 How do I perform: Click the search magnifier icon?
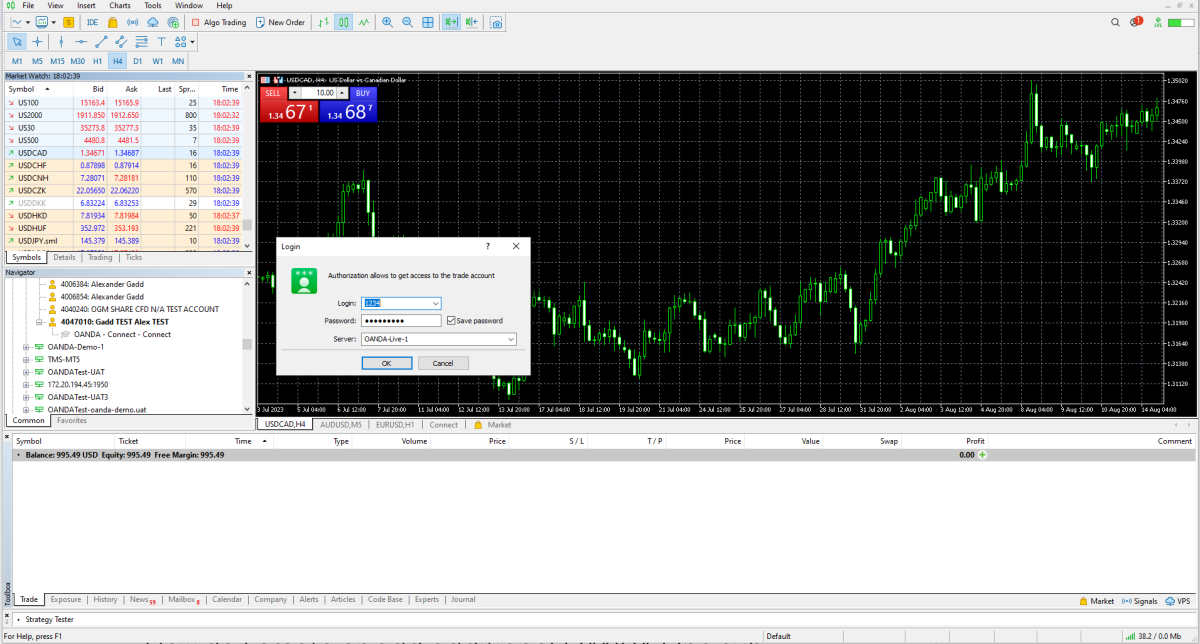click(1116, 22)
